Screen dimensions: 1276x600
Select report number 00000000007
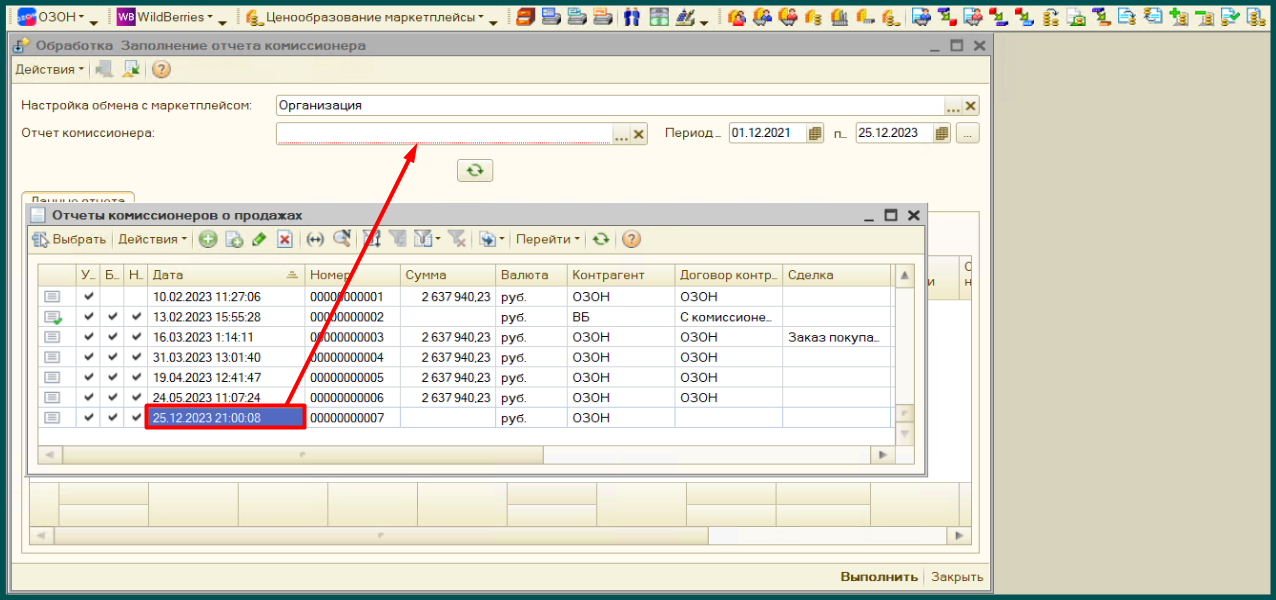[x=352, y=418]
